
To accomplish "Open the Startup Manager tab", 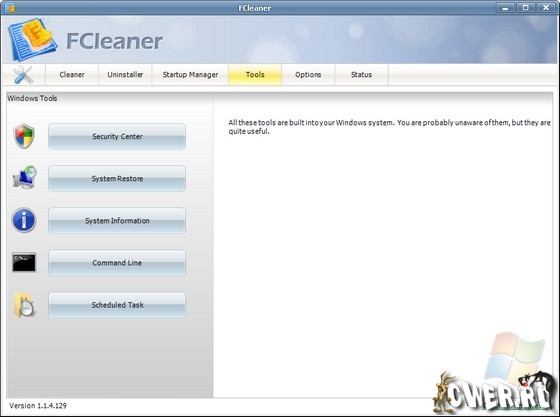I will (190, 75).
